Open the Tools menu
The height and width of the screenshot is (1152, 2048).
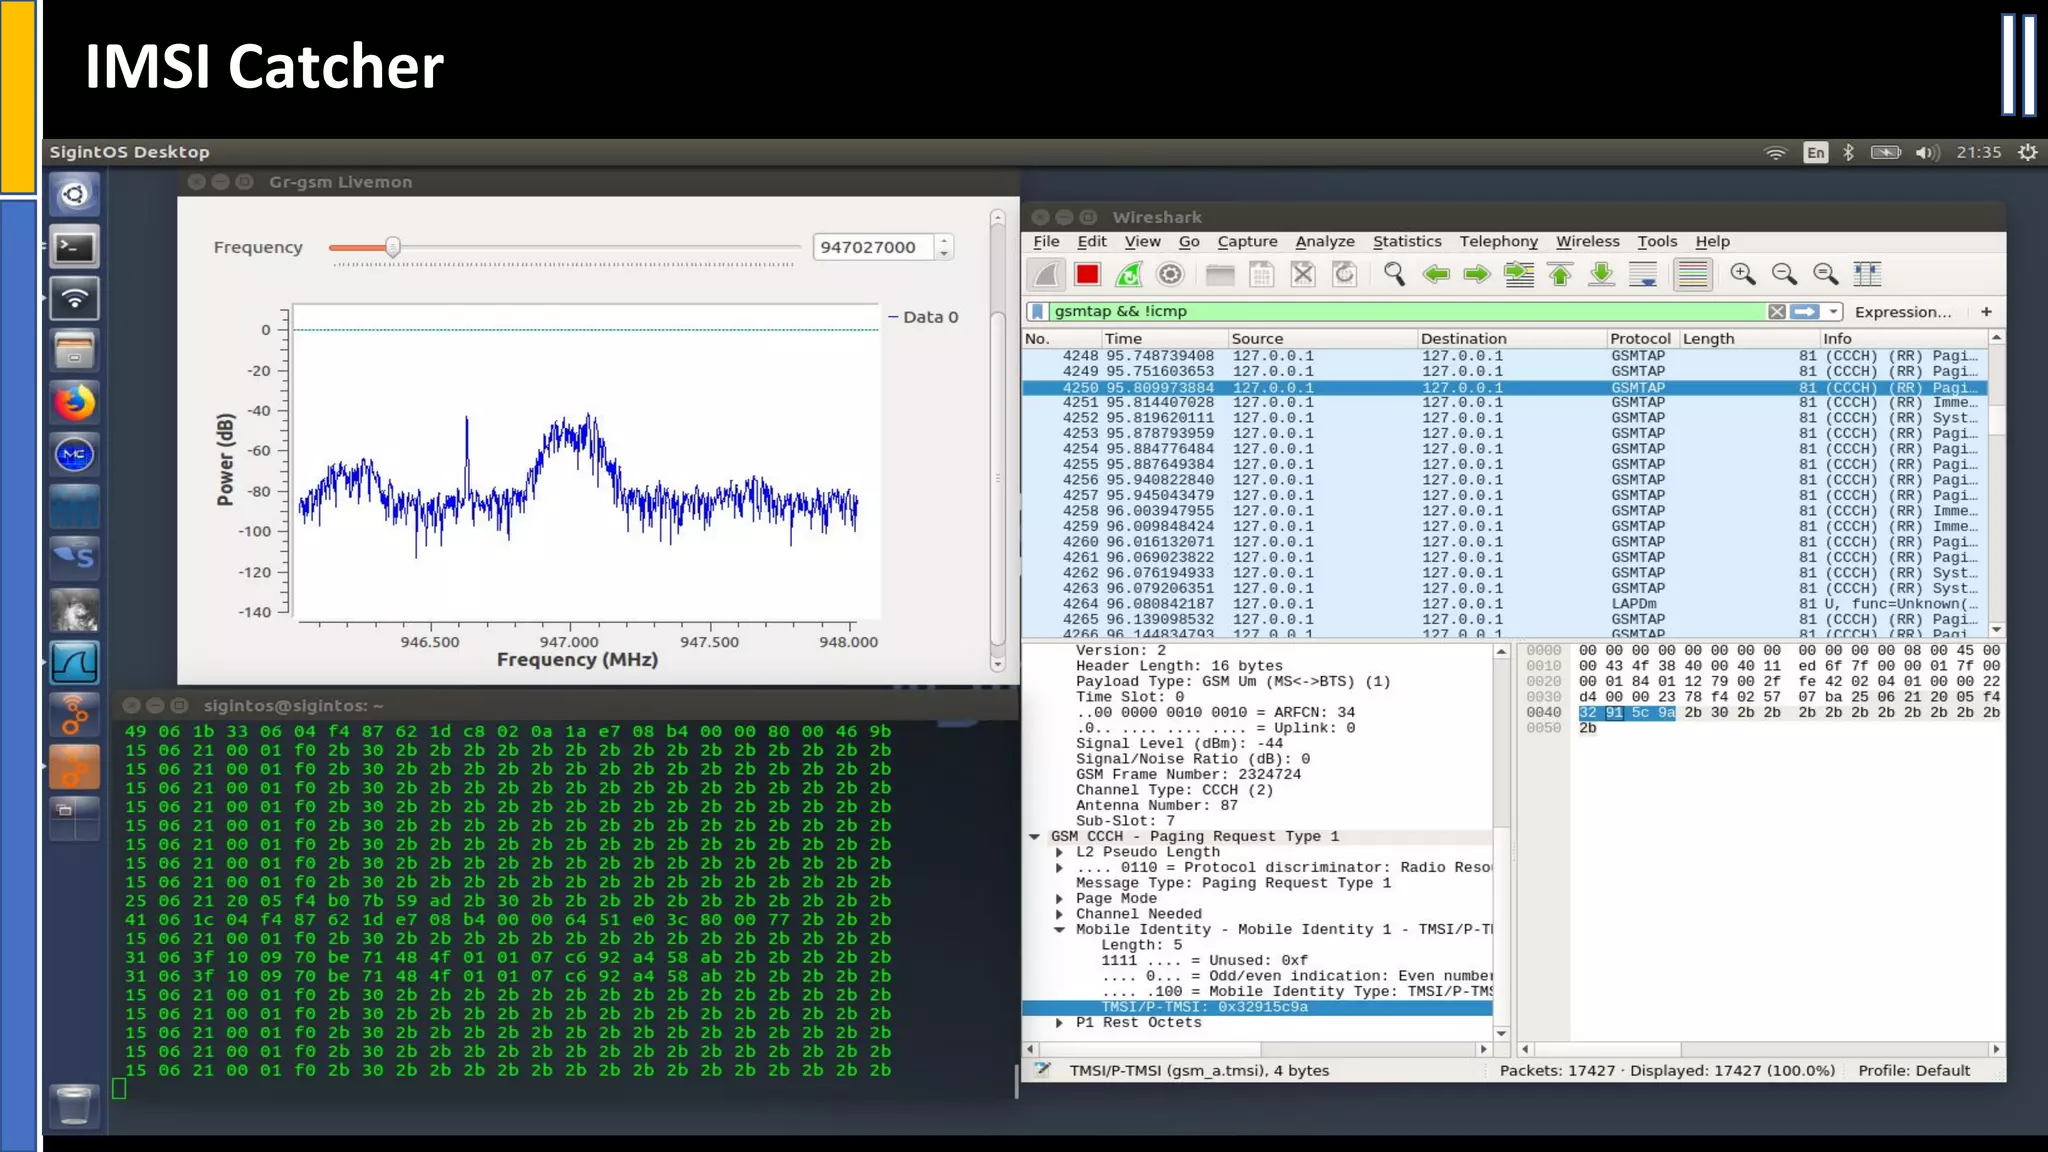pos(1657,241)
